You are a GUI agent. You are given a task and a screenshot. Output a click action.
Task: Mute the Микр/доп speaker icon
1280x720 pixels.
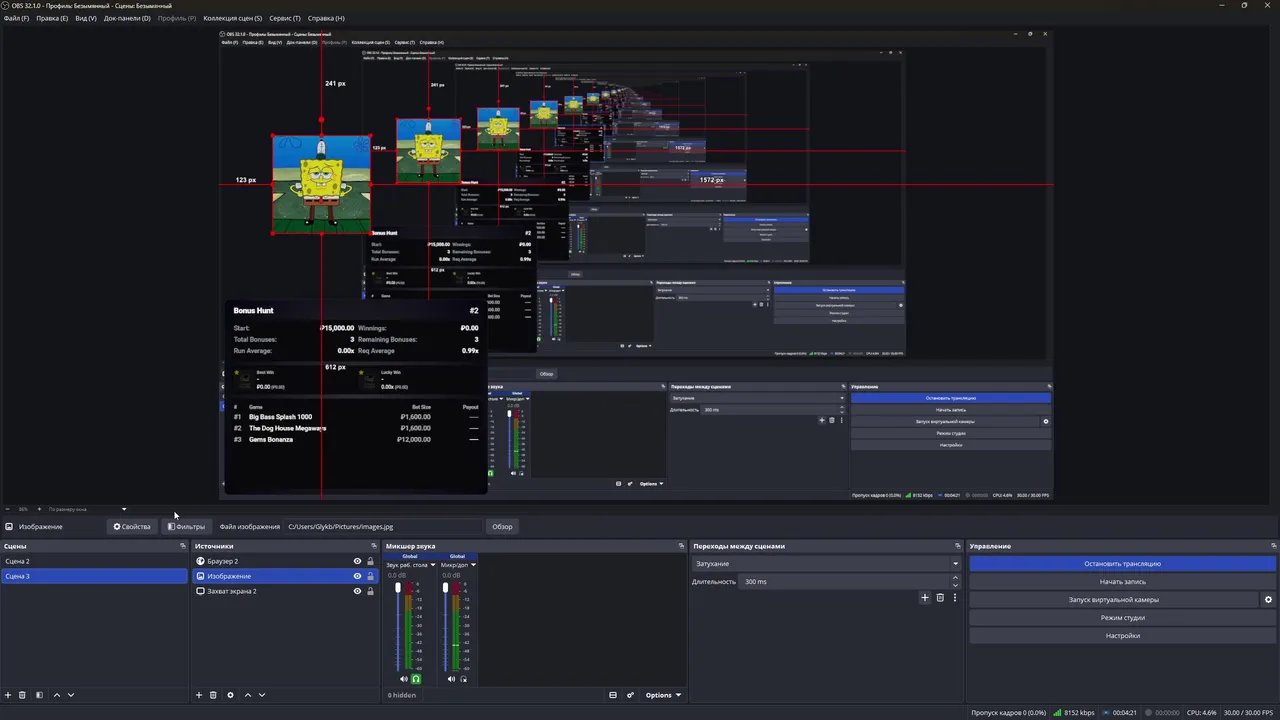pos(451,679)
